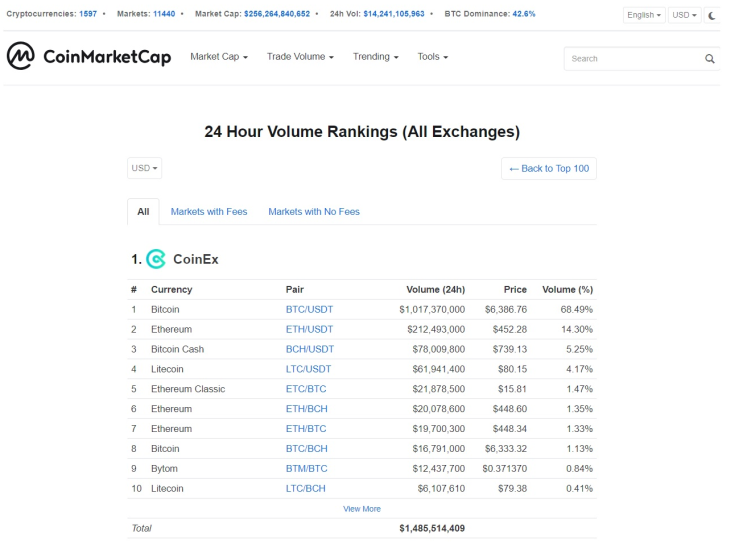Open the USD dropdown above the tabs
743x544 pixels.
(x=145, y=168)
